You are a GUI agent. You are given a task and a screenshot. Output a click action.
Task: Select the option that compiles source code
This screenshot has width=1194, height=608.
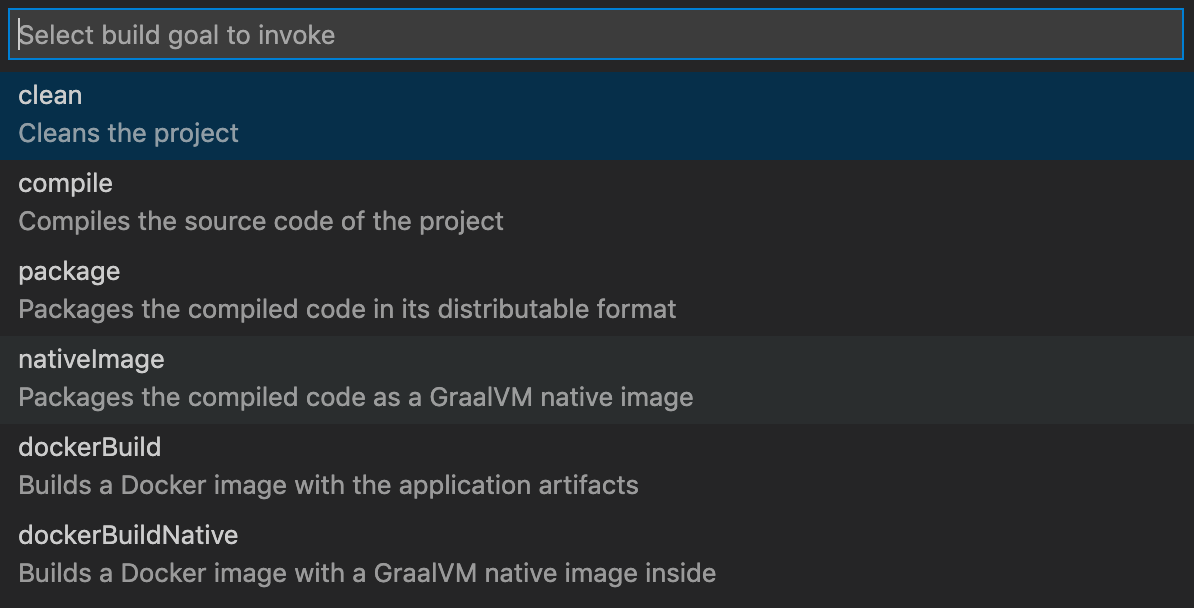click(597, 204)
